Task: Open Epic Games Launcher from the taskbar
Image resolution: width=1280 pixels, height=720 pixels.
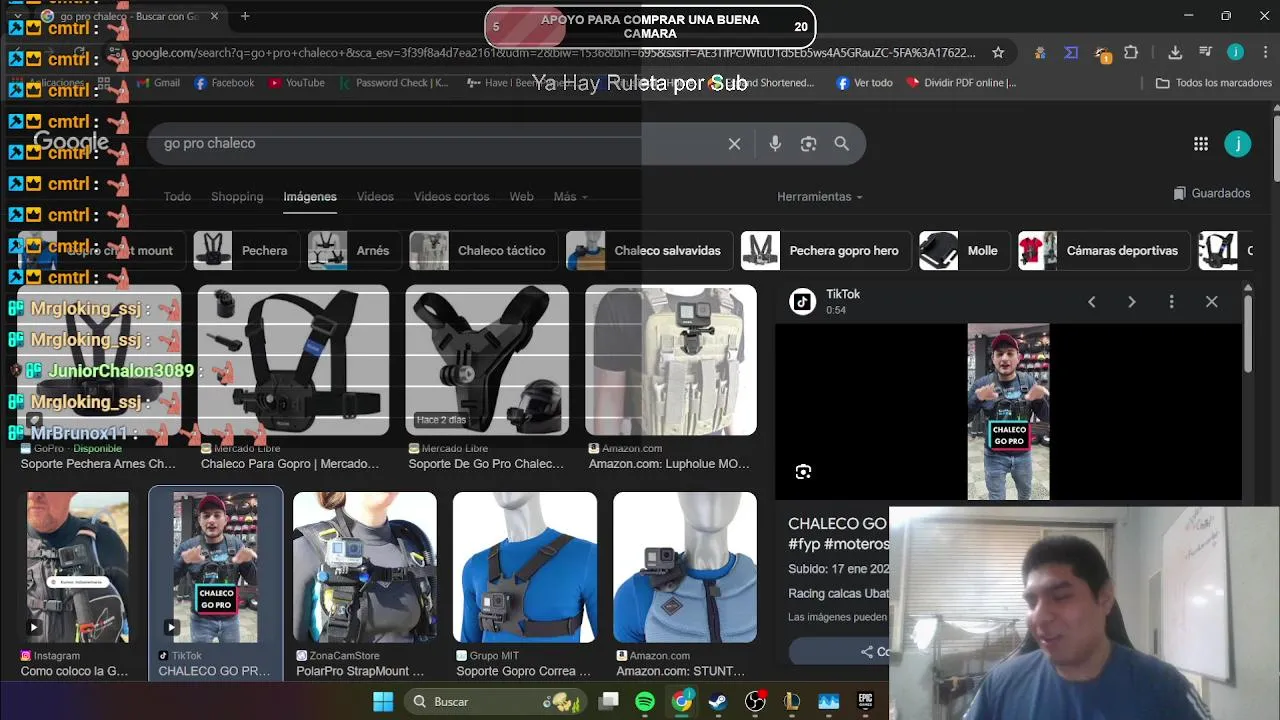Action: pos(865,702)
